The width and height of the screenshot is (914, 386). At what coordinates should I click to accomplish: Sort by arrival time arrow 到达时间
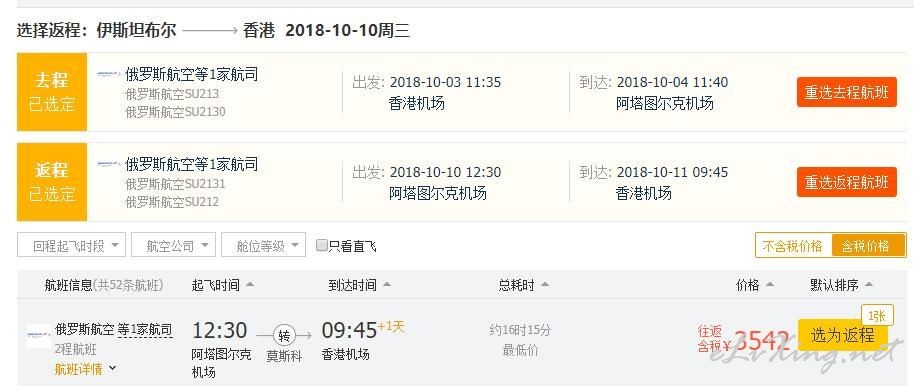tap(386, 285)
